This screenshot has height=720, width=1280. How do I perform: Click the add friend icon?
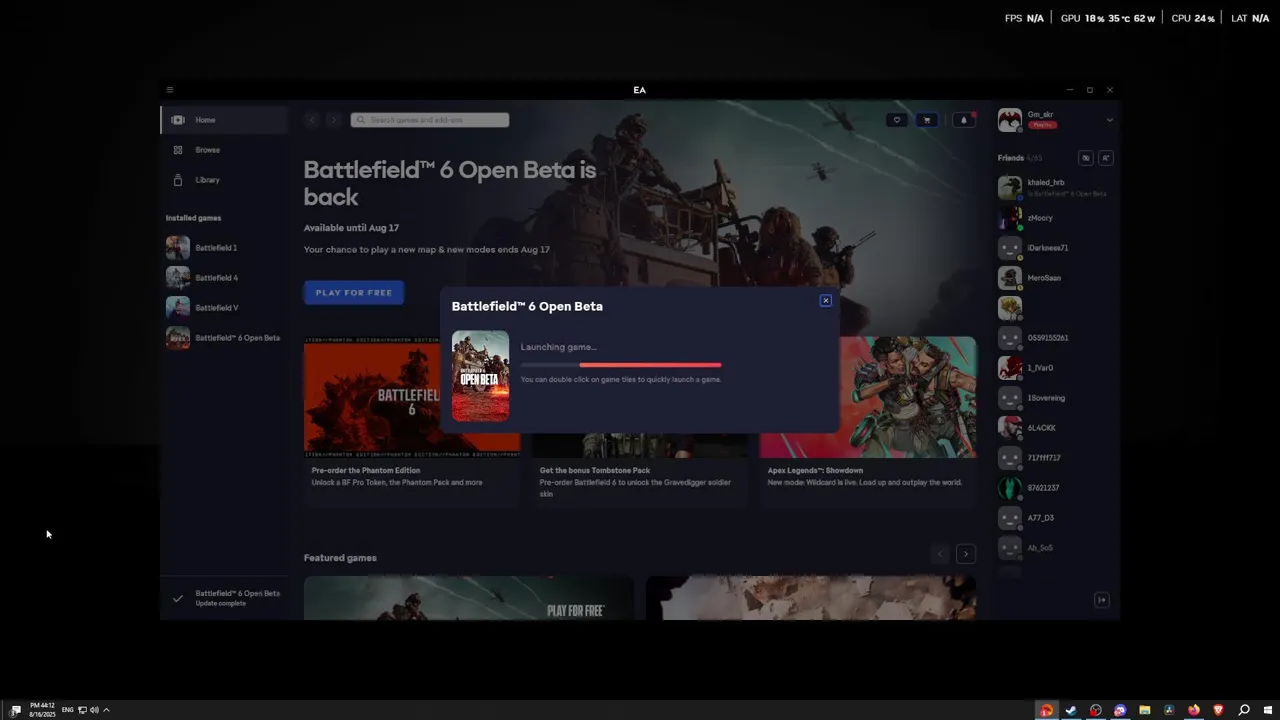(1106, 158)
